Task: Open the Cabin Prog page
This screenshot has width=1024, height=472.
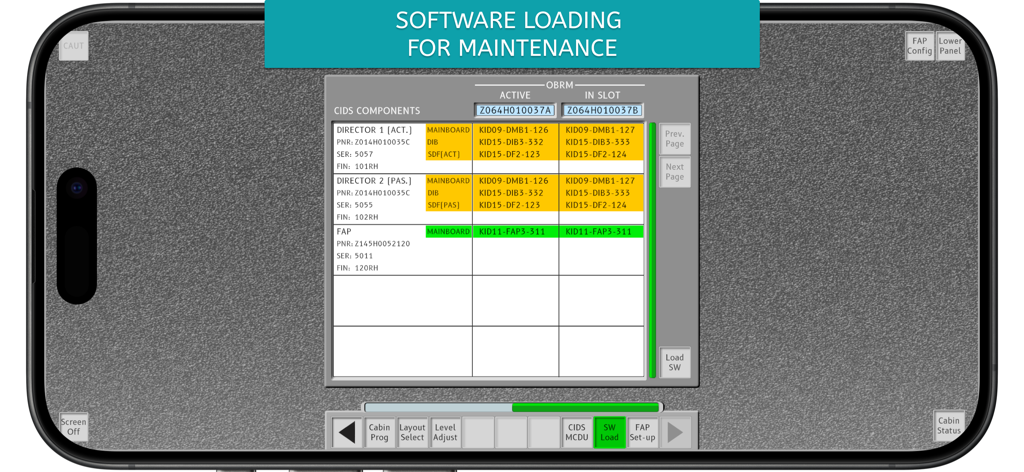Action: [380, 432]
